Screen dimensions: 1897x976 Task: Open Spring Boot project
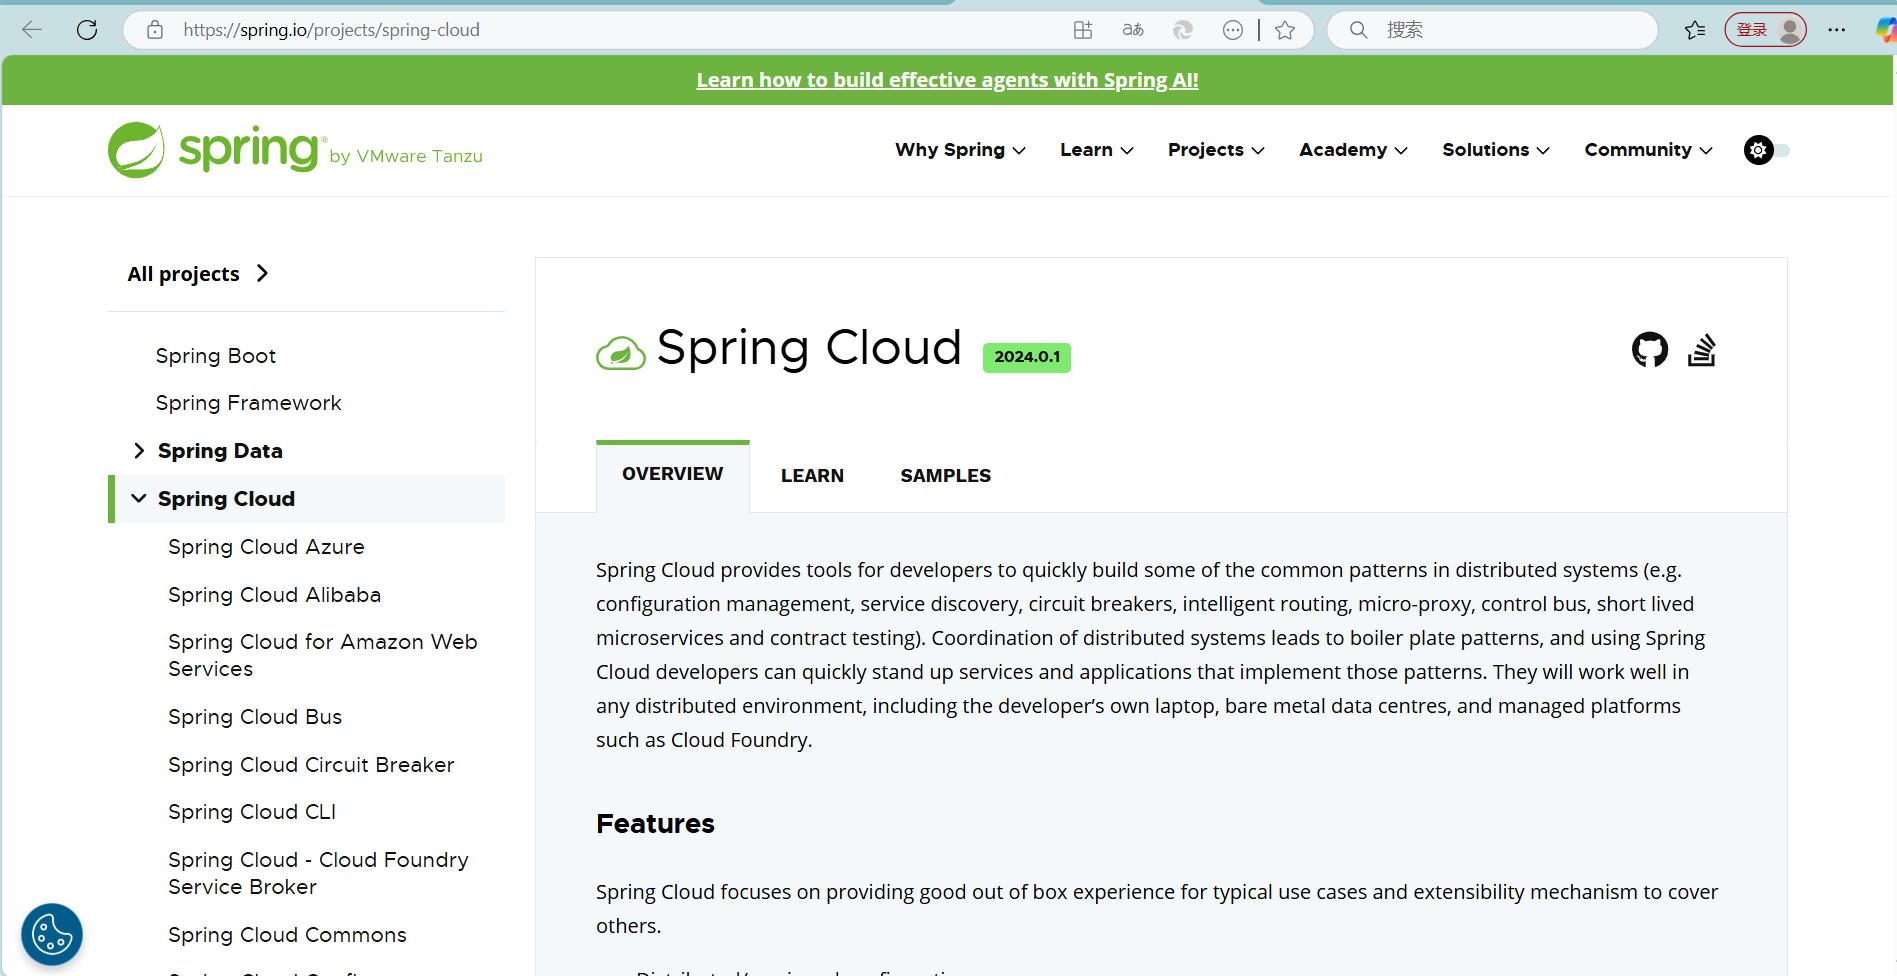(216, 356)
